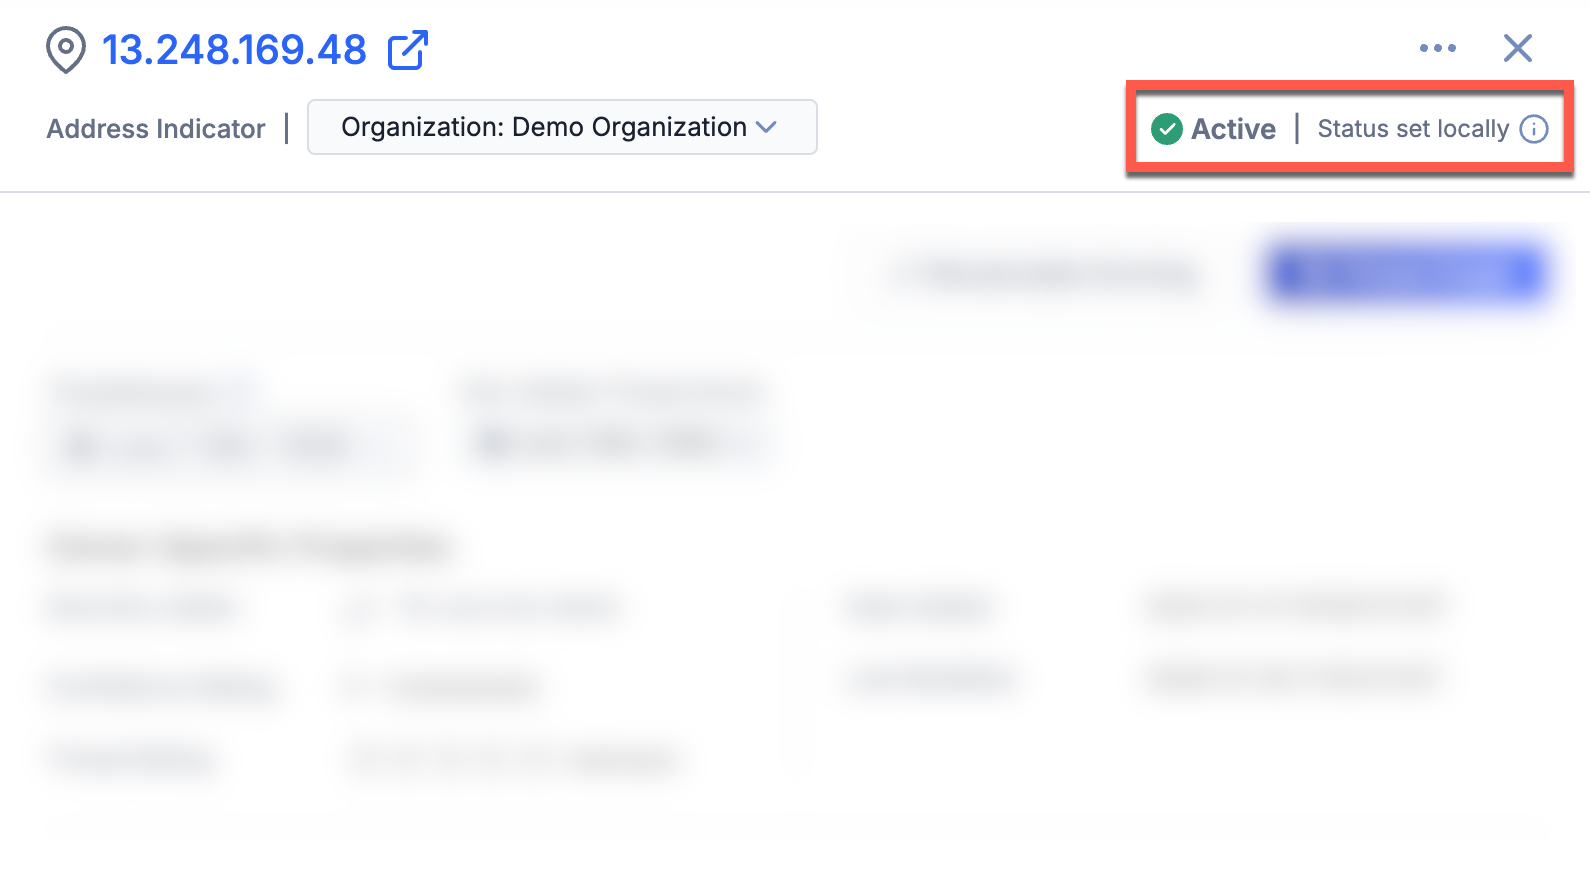
Task: Open the 13.248.169.48 indicator link
Action: (x=234, y=50)
